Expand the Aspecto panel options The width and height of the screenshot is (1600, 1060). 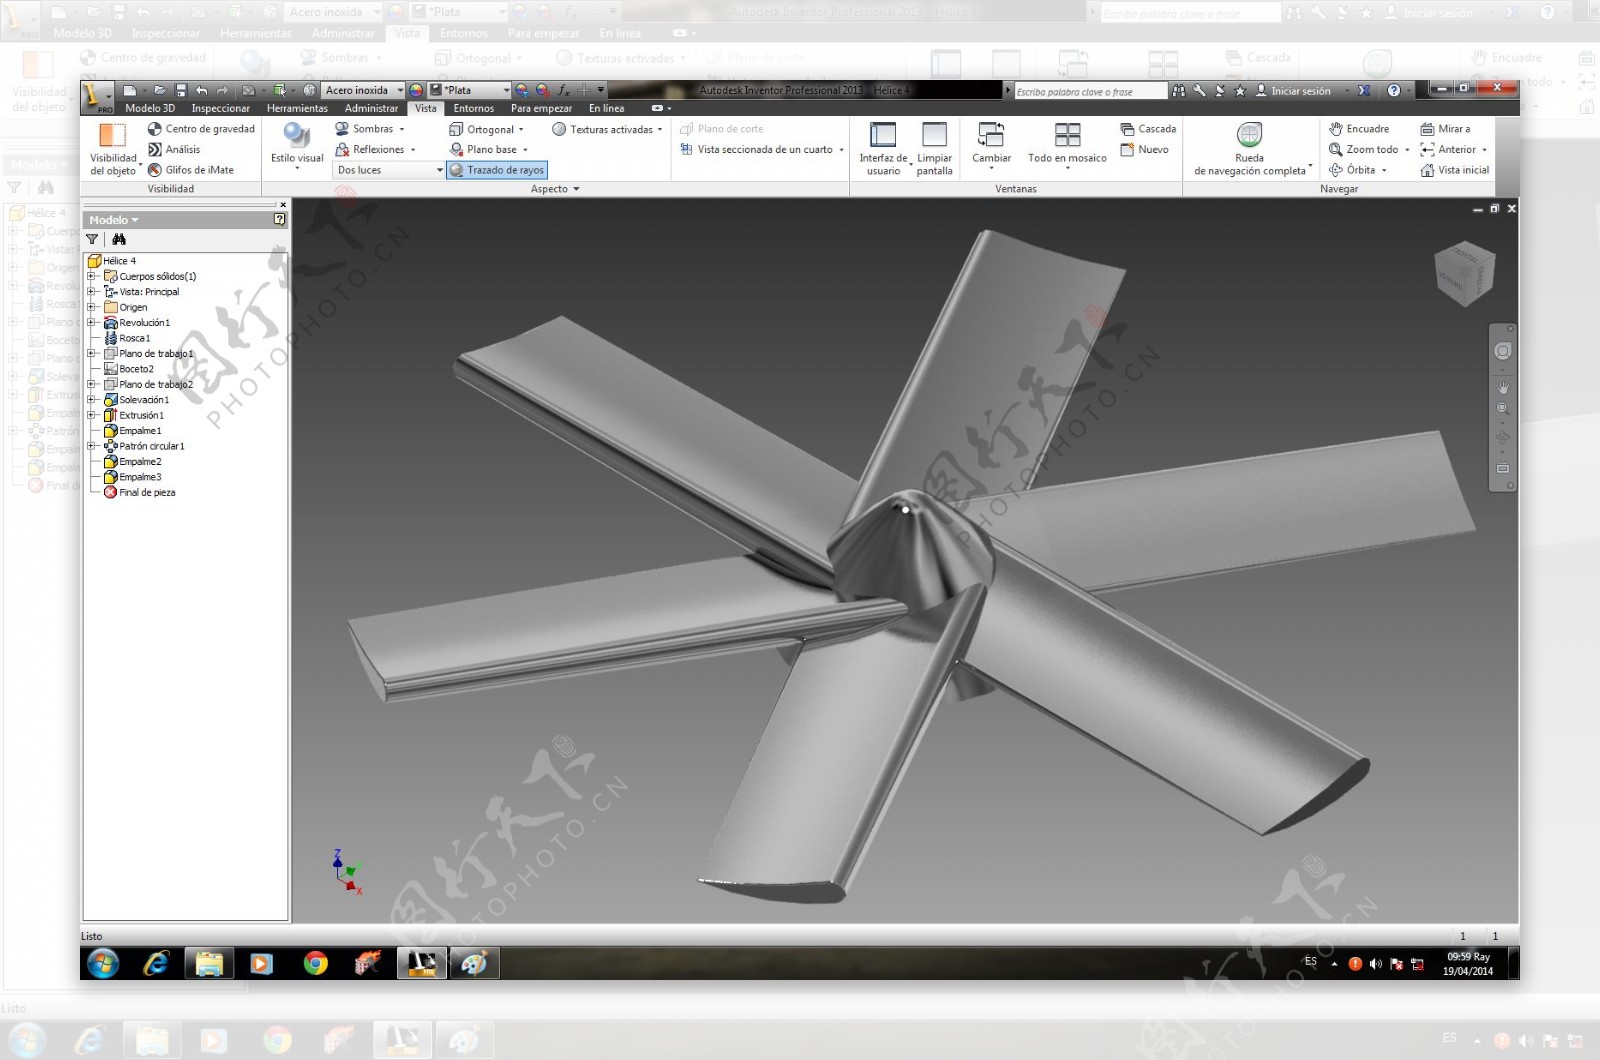pos(555,189)
